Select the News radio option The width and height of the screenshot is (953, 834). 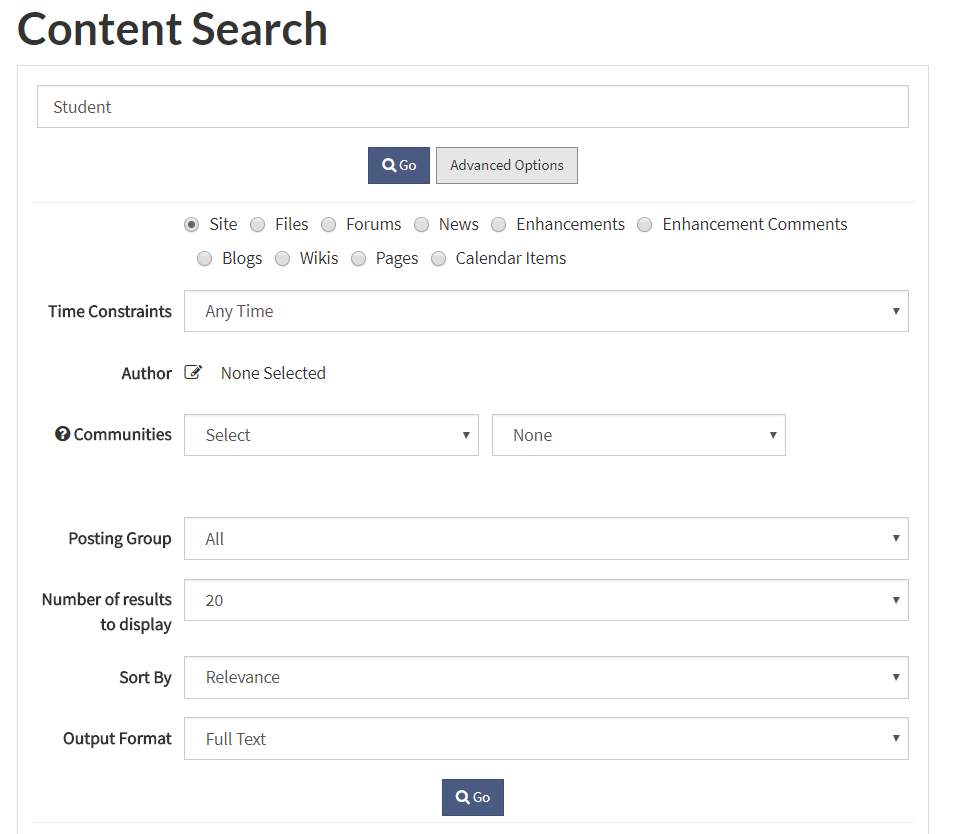(x=421, y=225)
